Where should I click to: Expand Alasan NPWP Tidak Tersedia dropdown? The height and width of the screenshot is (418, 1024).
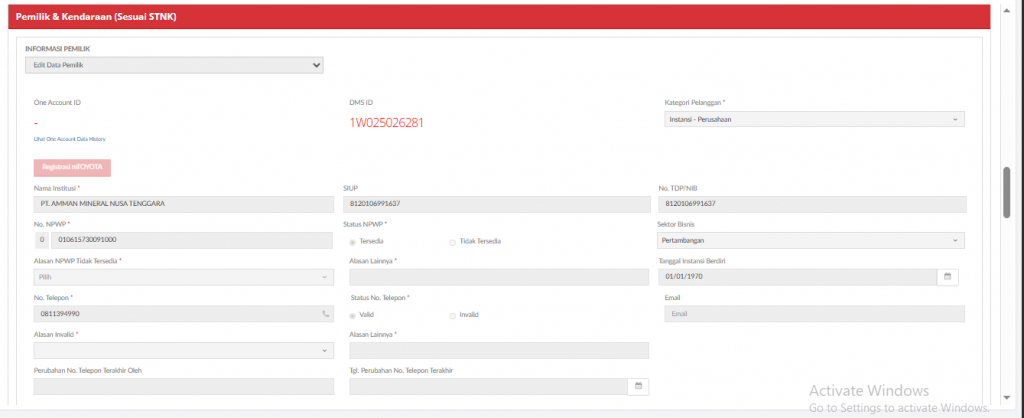click(x=183, y=277)
